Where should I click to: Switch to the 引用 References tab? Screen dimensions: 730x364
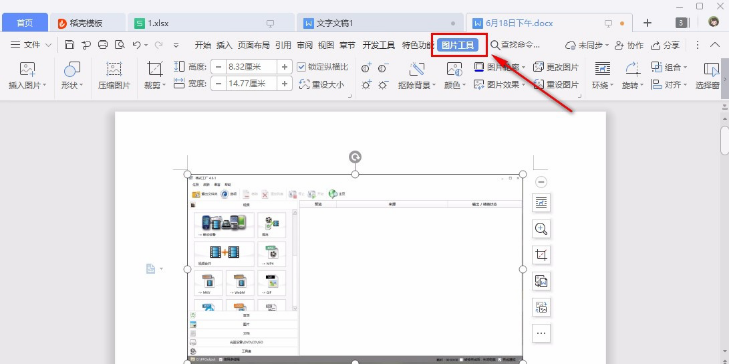tap(283, 45)
